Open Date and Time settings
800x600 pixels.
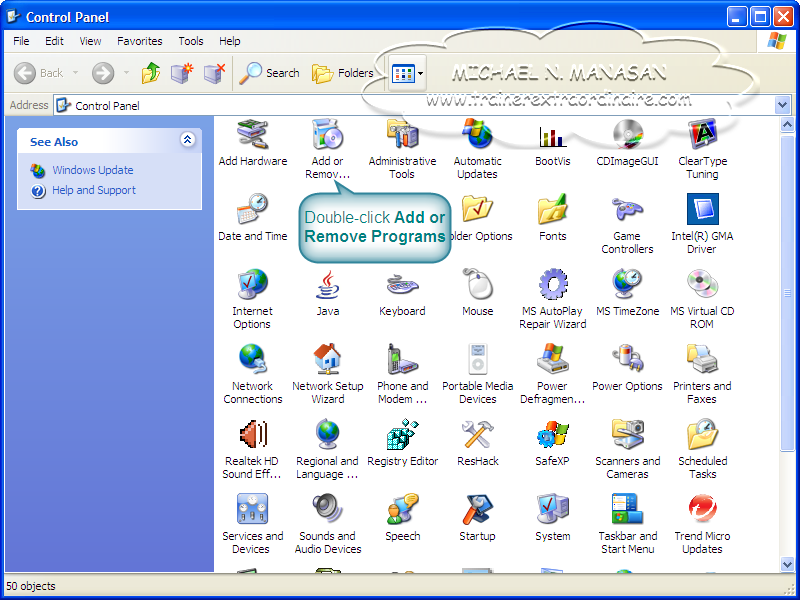pos(252,213)
